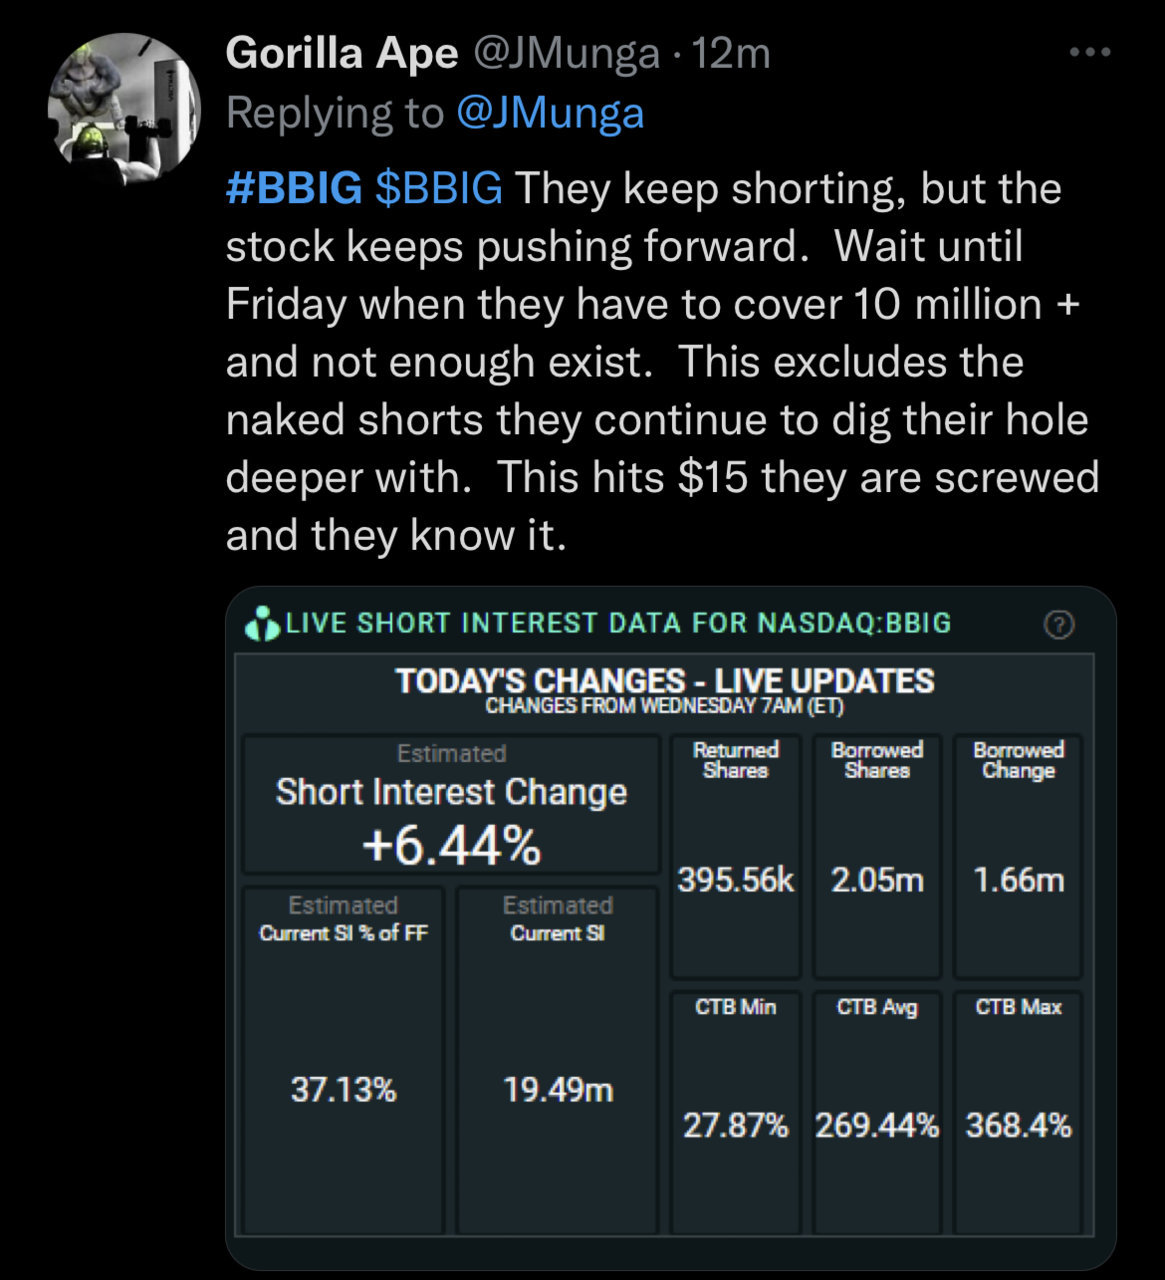Open the tweet's three-dot more options menu
1165x1280 pixels.
1090,52
